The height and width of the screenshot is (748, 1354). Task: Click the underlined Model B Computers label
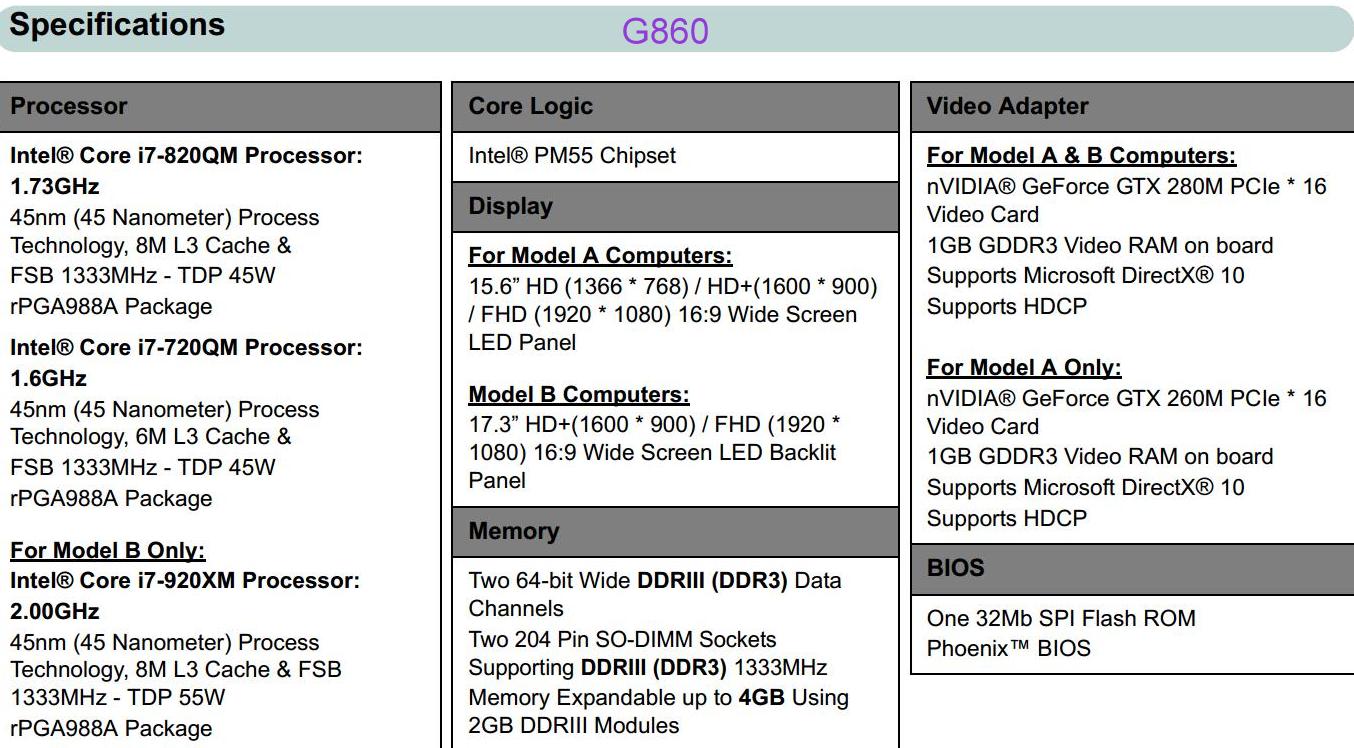[x=579, y=395]
